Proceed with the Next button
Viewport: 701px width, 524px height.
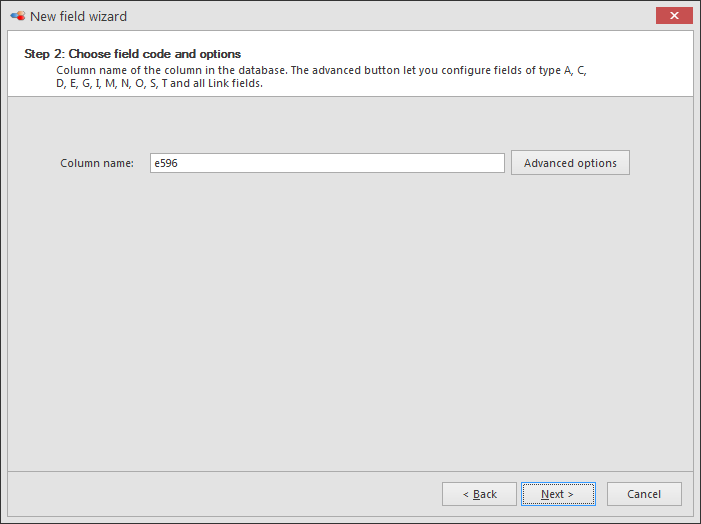click(x=558, y=494)
